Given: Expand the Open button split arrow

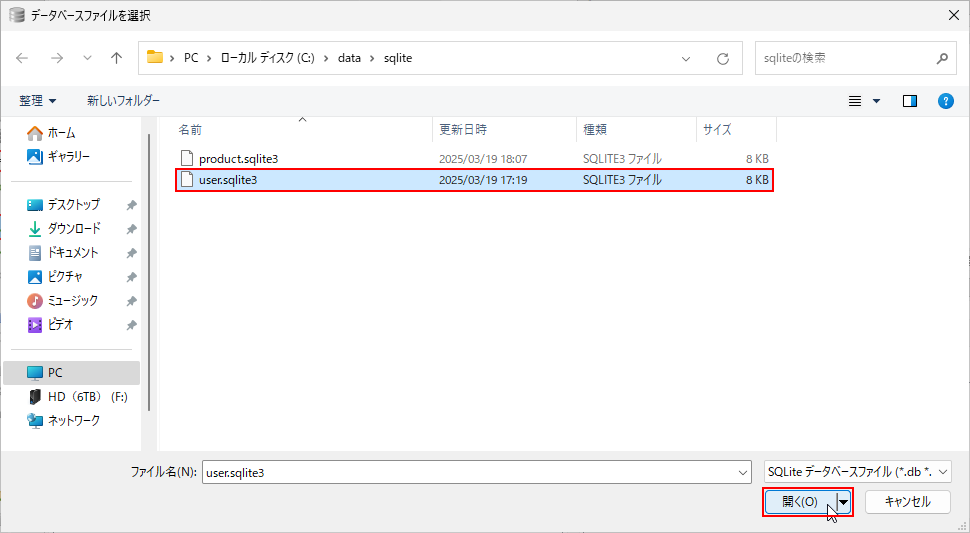Looking at the screenshot, I should point(844,501).
